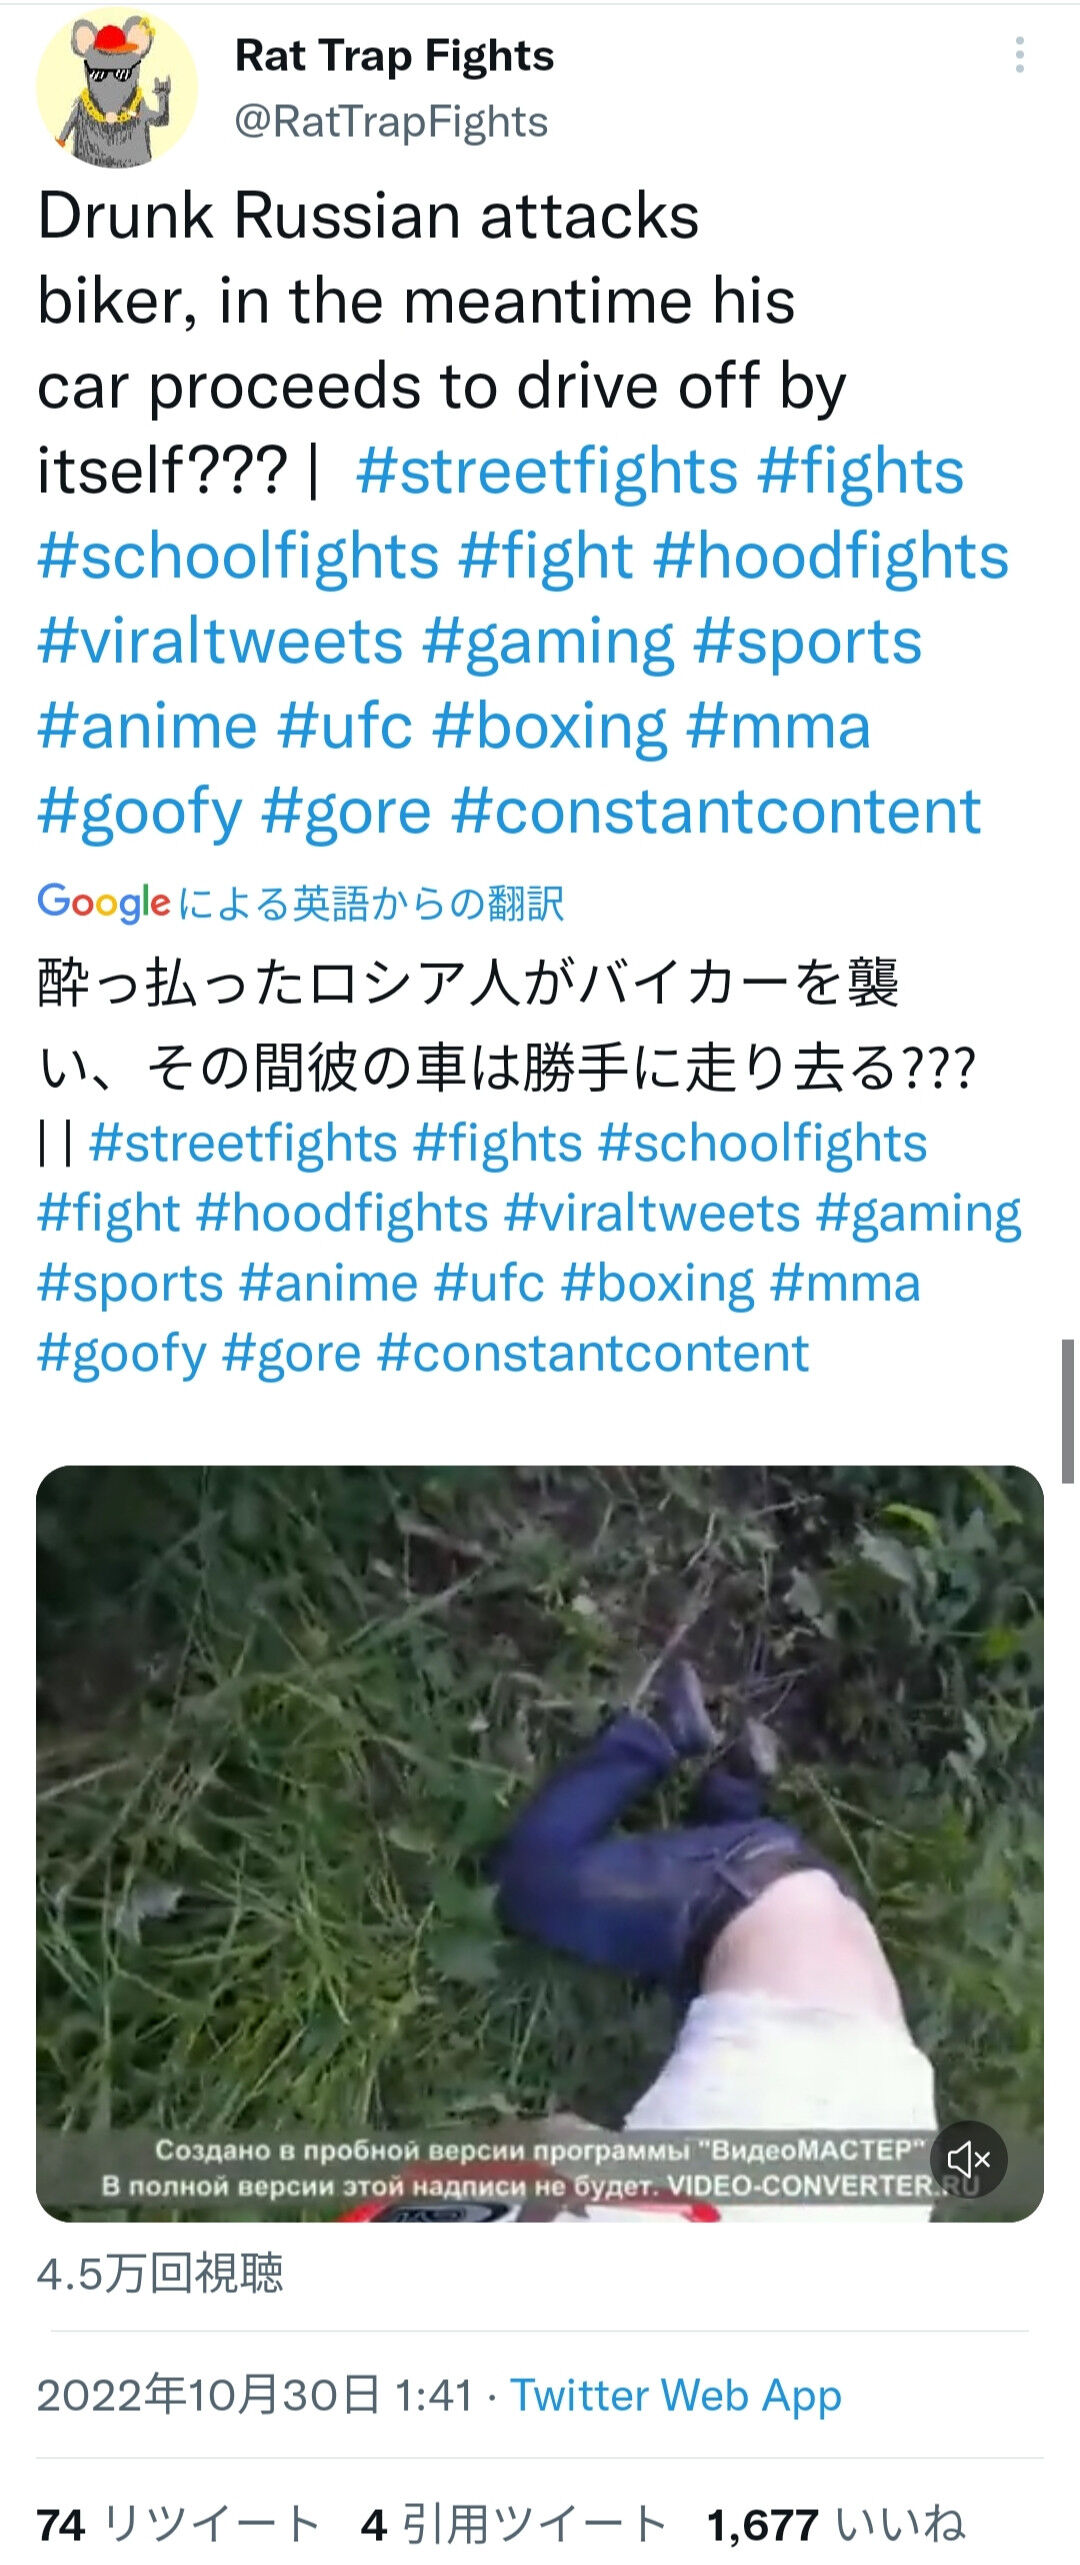
Task: View the 74 retweets list
Action: click(179, 2525)
